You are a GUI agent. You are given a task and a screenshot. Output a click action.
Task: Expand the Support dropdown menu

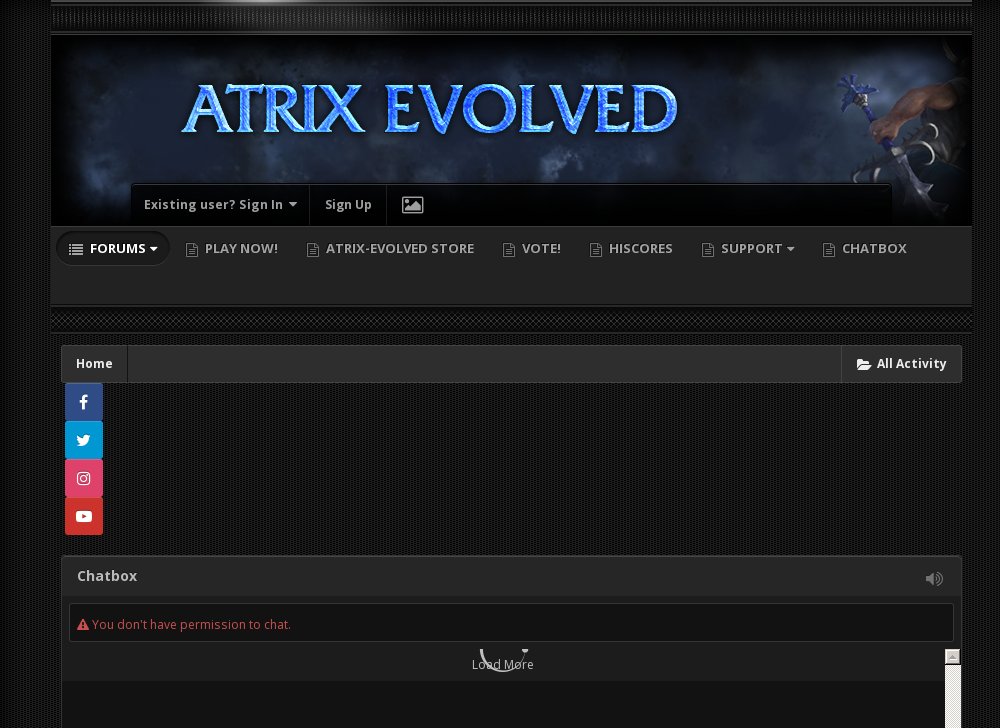pyautogui.click(x=748, y=249)
